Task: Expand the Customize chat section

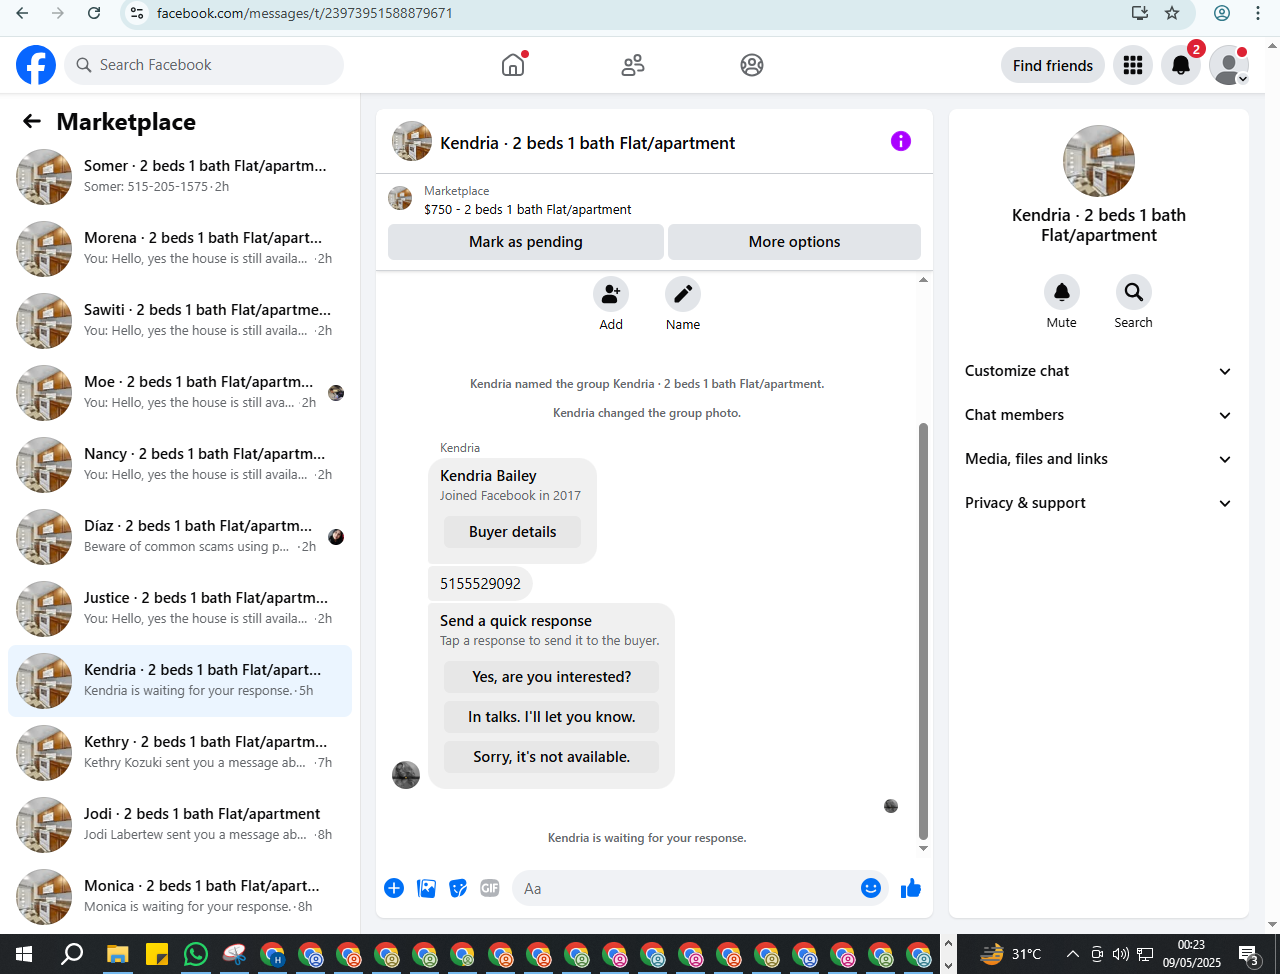Action: click(1099, 371)
